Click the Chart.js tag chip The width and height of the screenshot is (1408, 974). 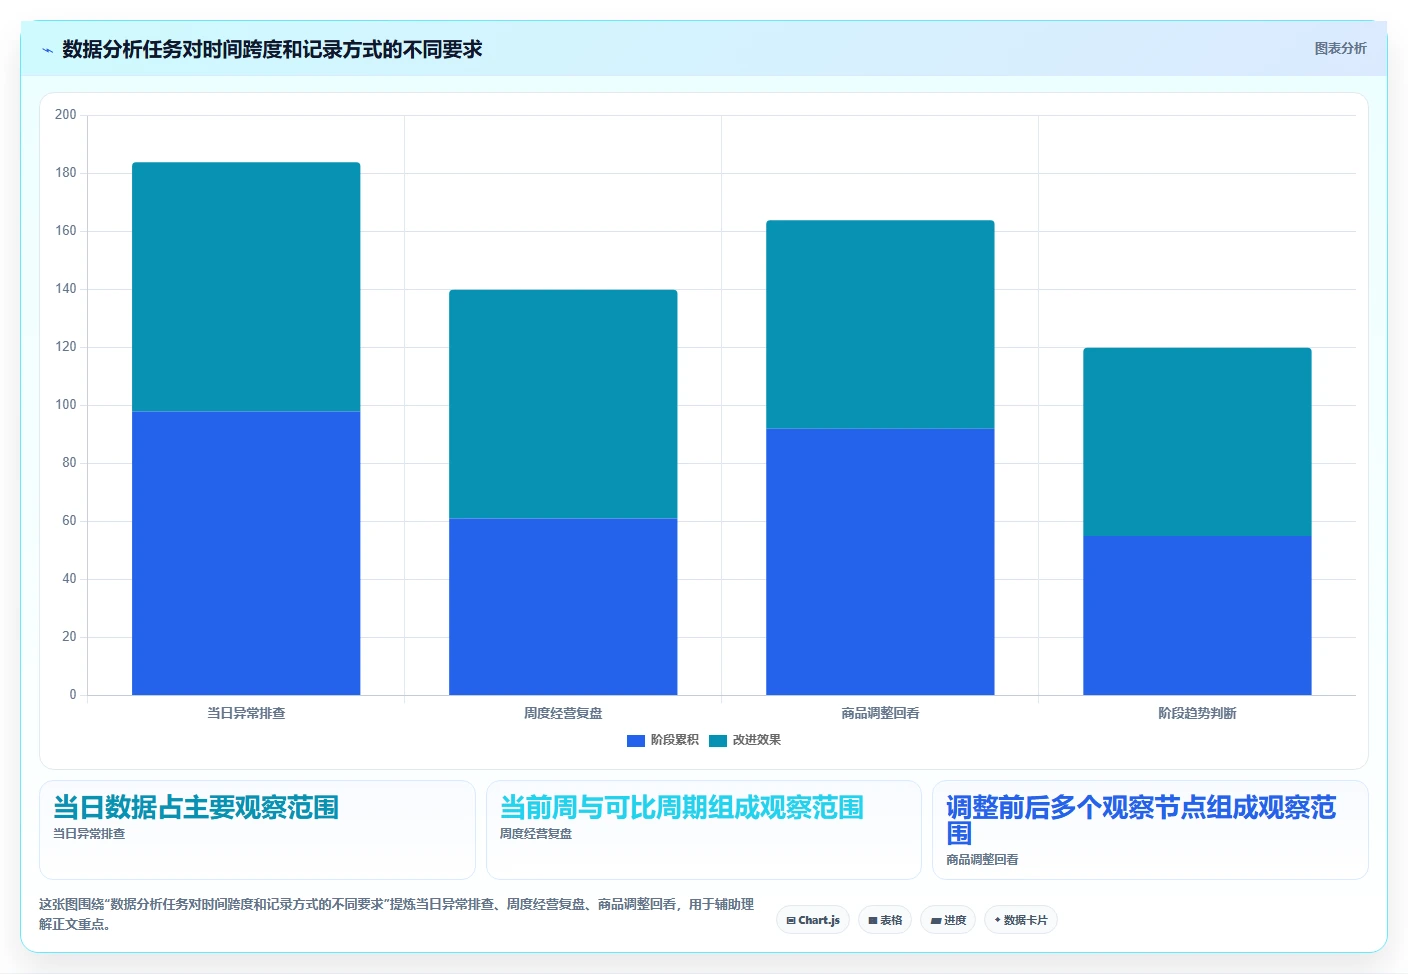(813, 920)
